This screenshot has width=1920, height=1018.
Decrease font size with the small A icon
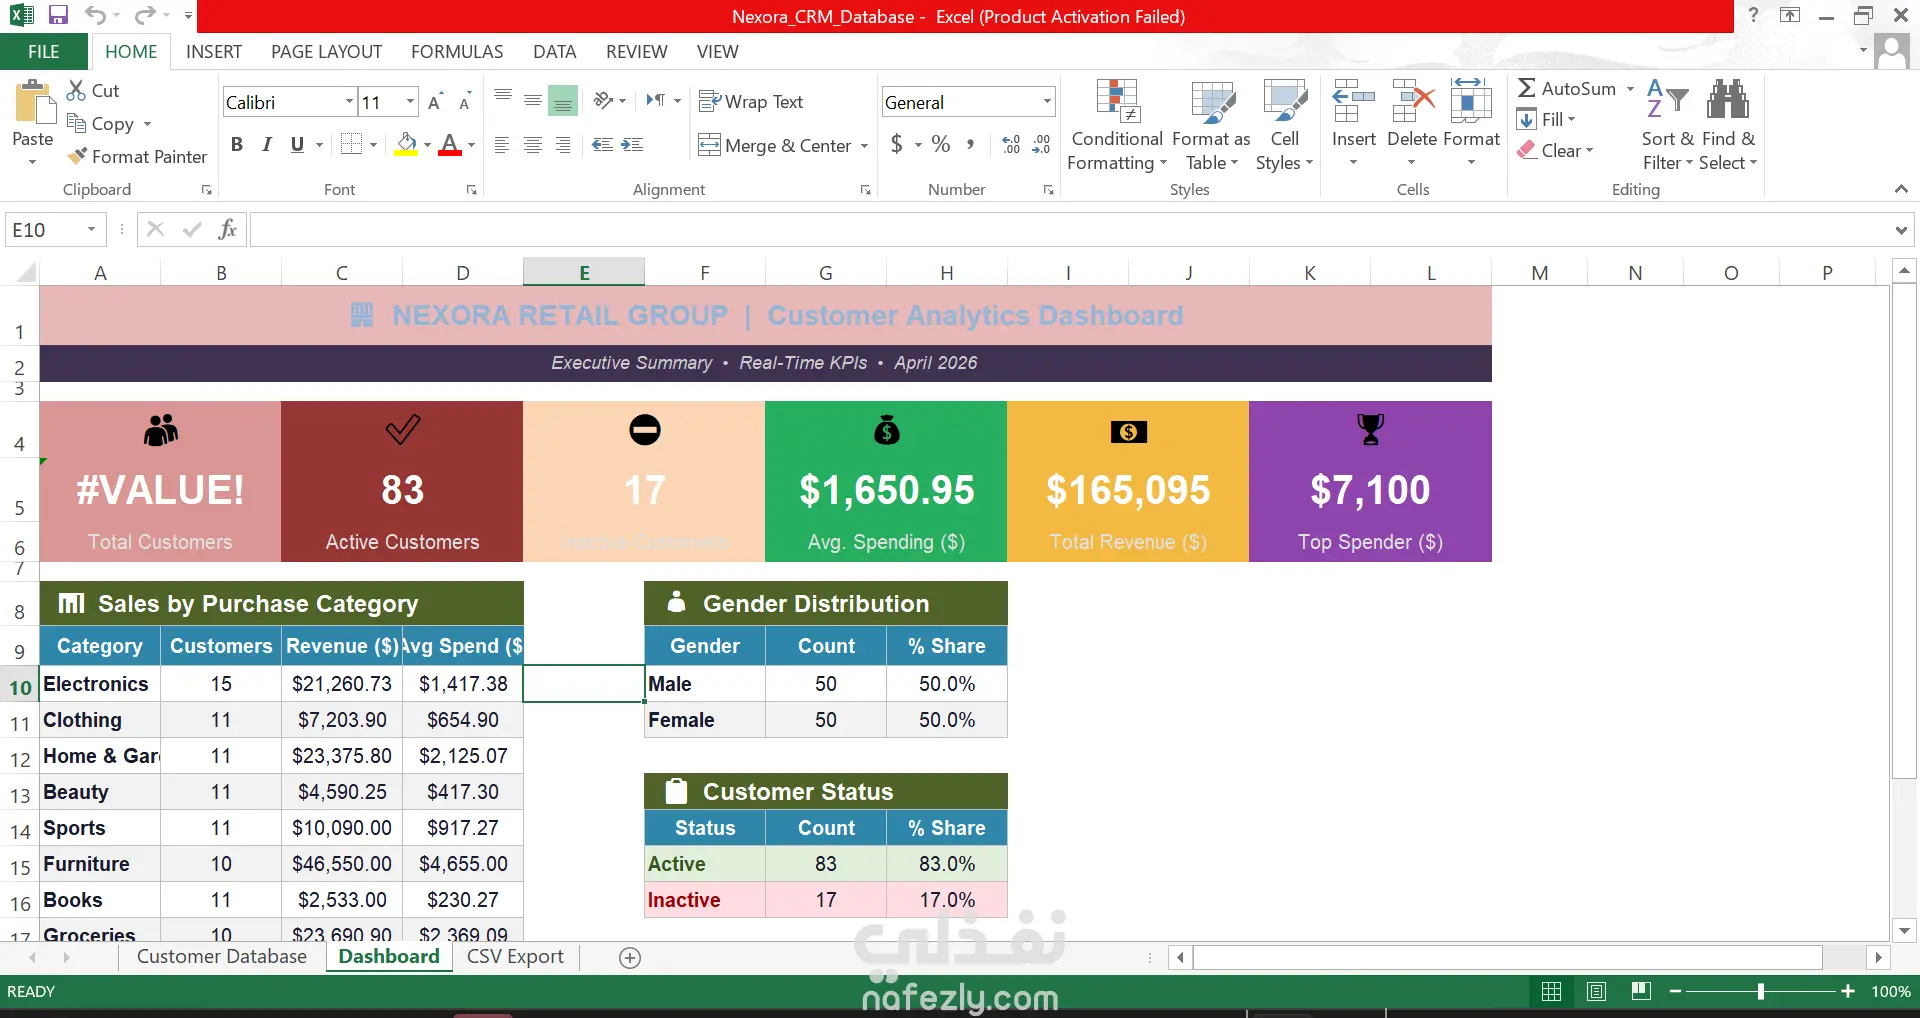(465, 102)
